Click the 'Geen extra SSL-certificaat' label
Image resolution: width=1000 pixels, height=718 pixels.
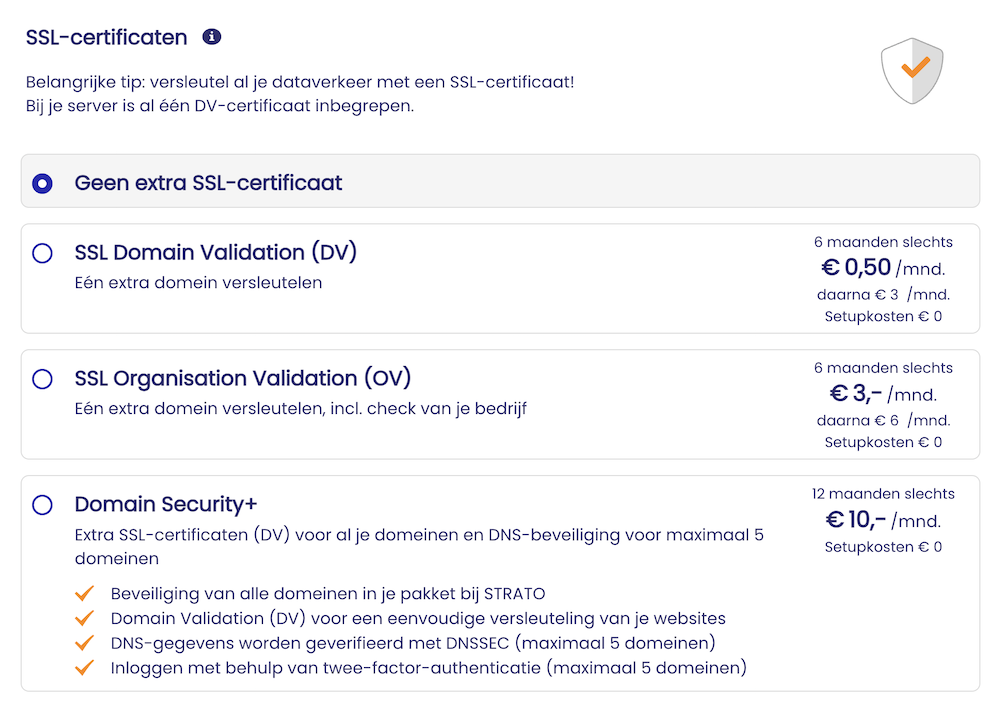(x=208, y=183)
